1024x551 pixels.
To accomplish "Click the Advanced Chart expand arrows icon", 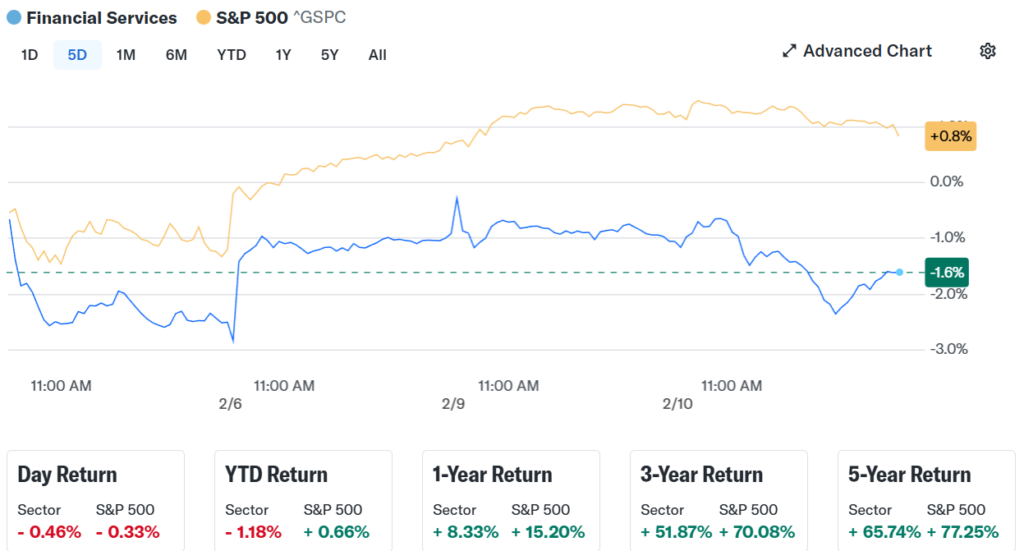I will [789, 51].
